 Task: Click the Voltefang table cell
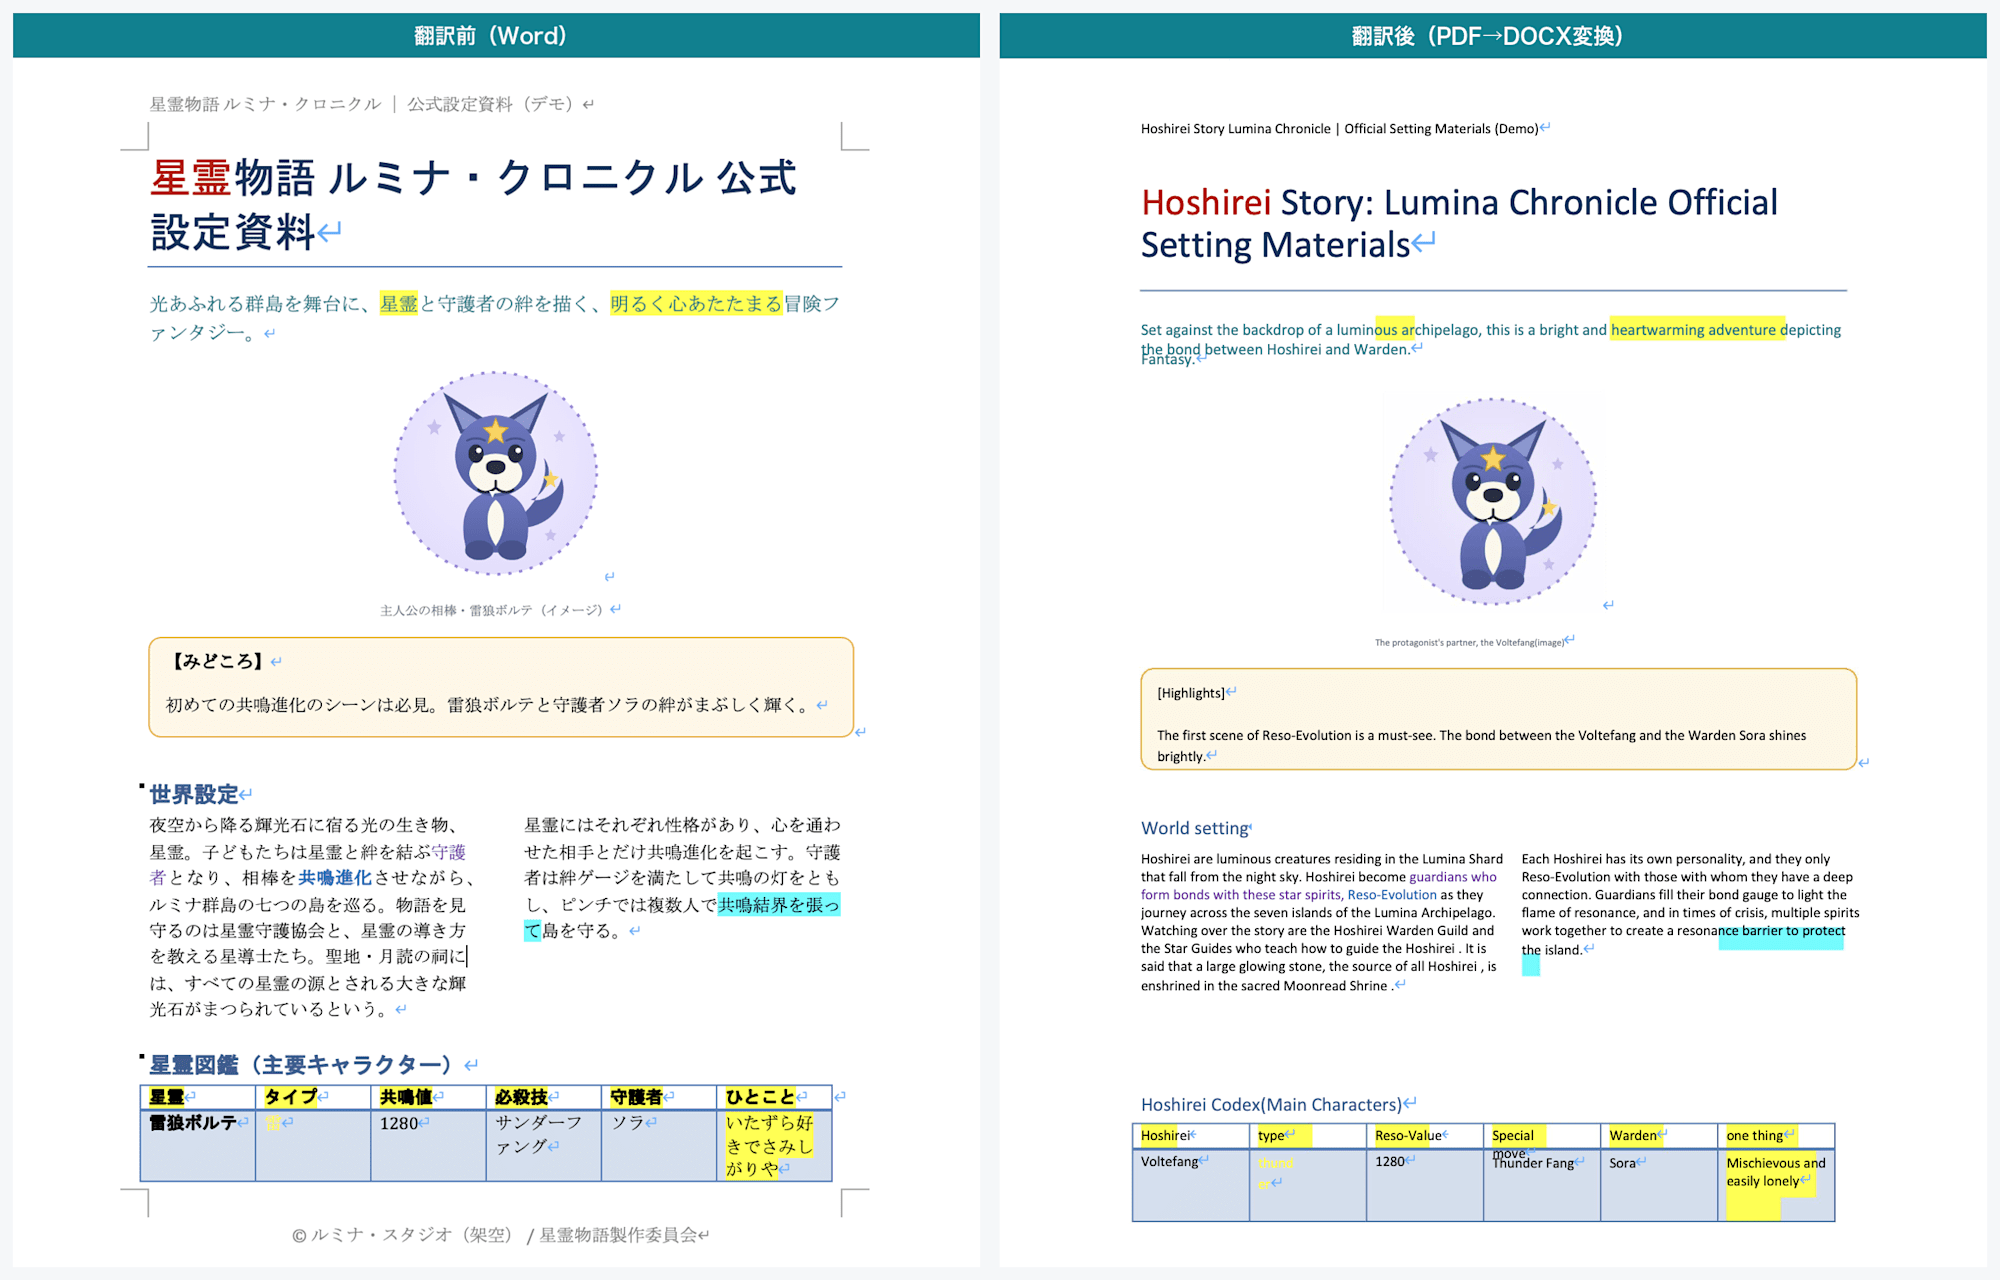pos(1191,1185)
